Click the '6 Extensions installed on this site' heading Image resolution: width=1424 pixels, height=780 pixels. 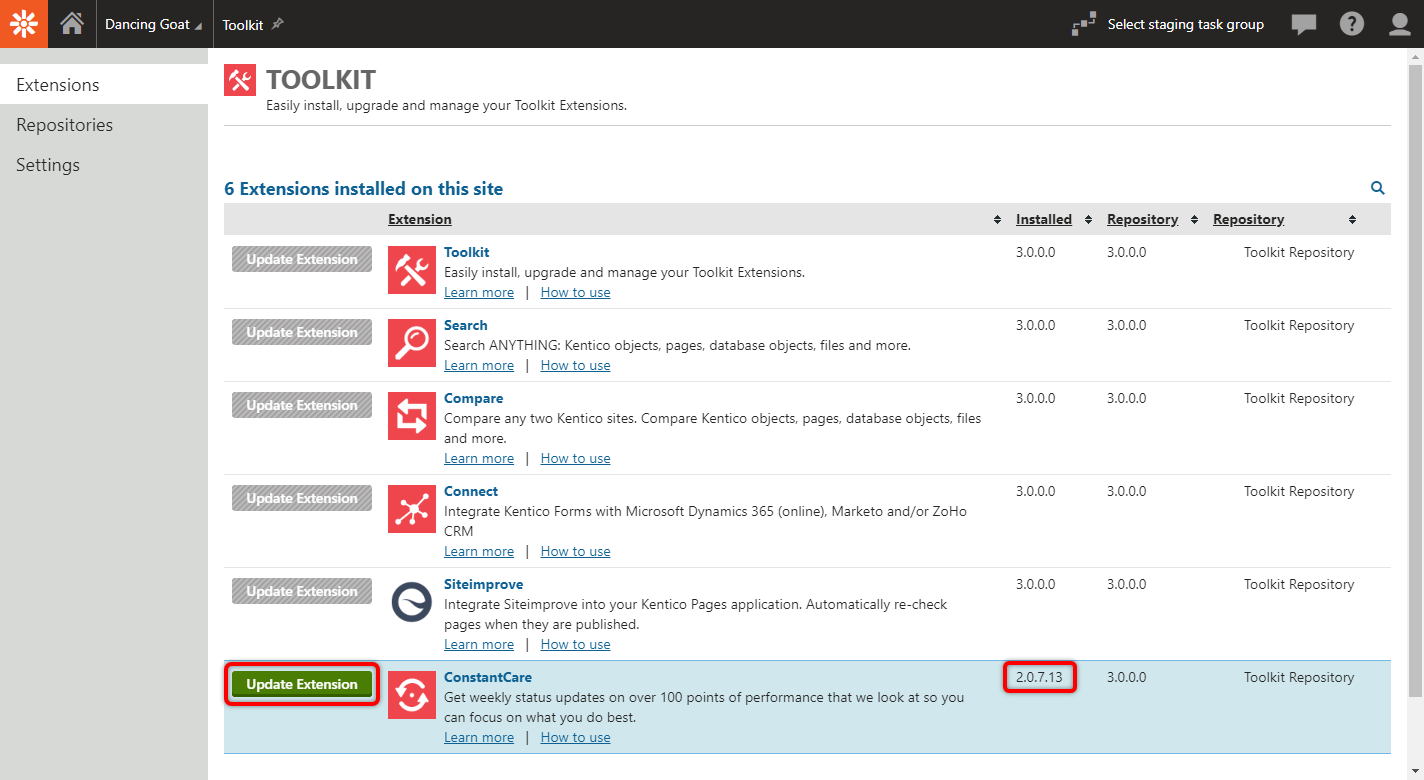click(364, 189)
